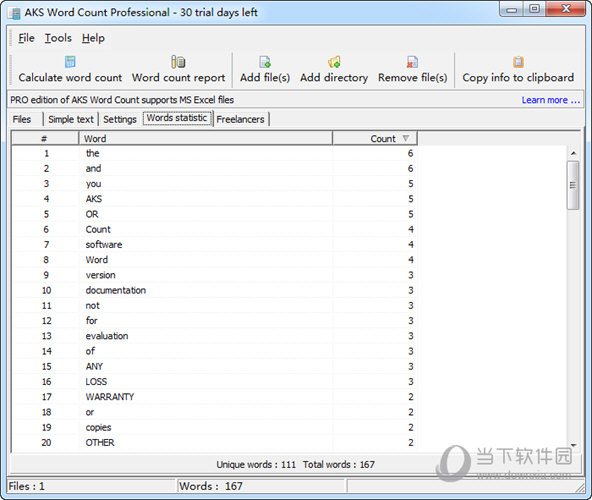Image resolution: width=592 pixels, height=500 pixels.
Task: Follow the Learn more link
Action: (x=550, y=100)
